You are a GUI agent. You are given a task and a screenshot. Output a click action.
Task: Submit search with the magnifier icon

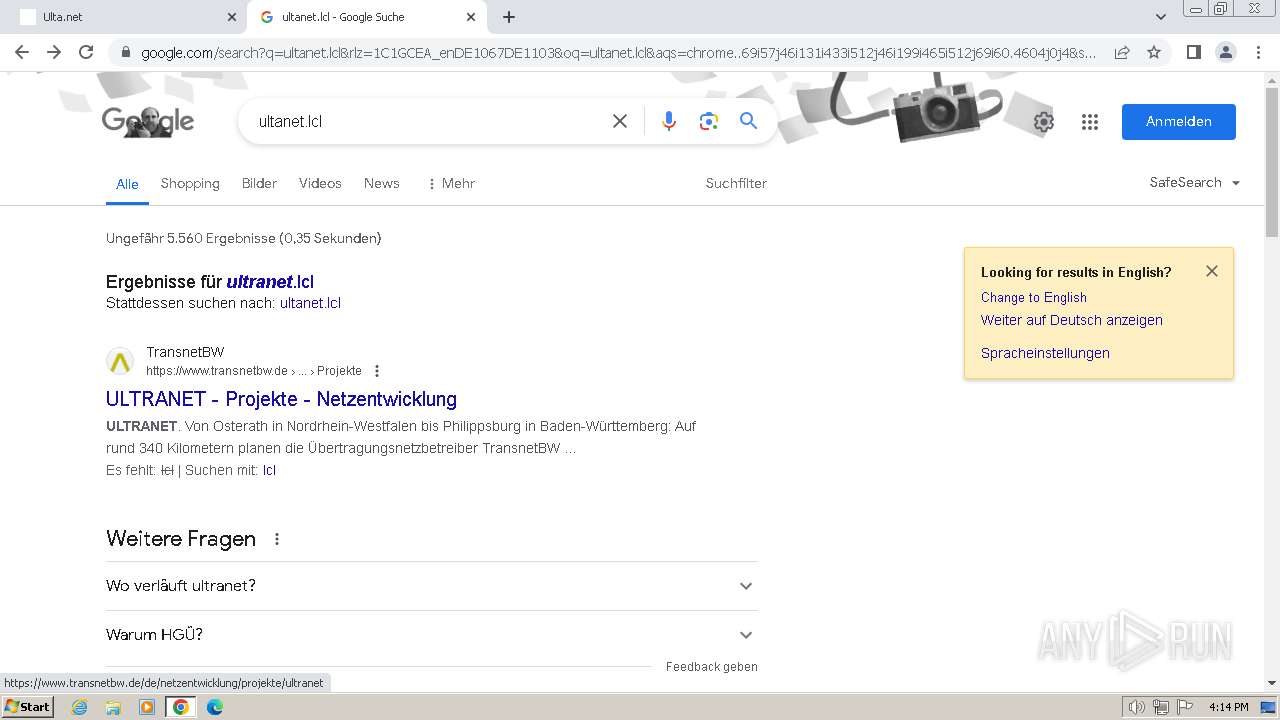click(748, 121)
